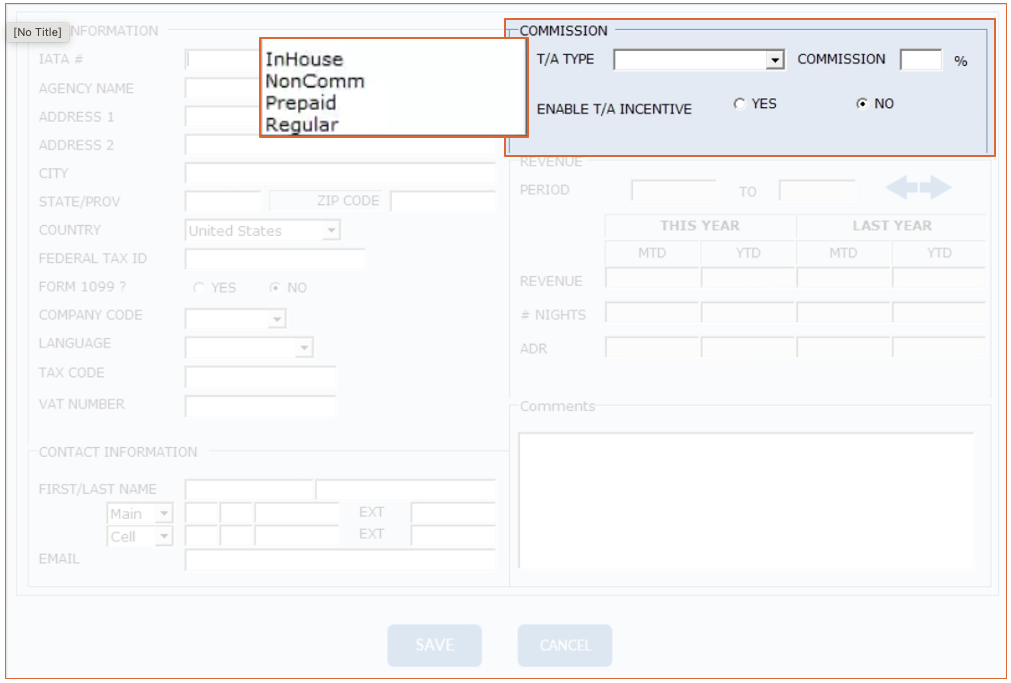1011x683 pixels.
Task: Choose NO for Form 1099
Action: click(x=274, y=288)
